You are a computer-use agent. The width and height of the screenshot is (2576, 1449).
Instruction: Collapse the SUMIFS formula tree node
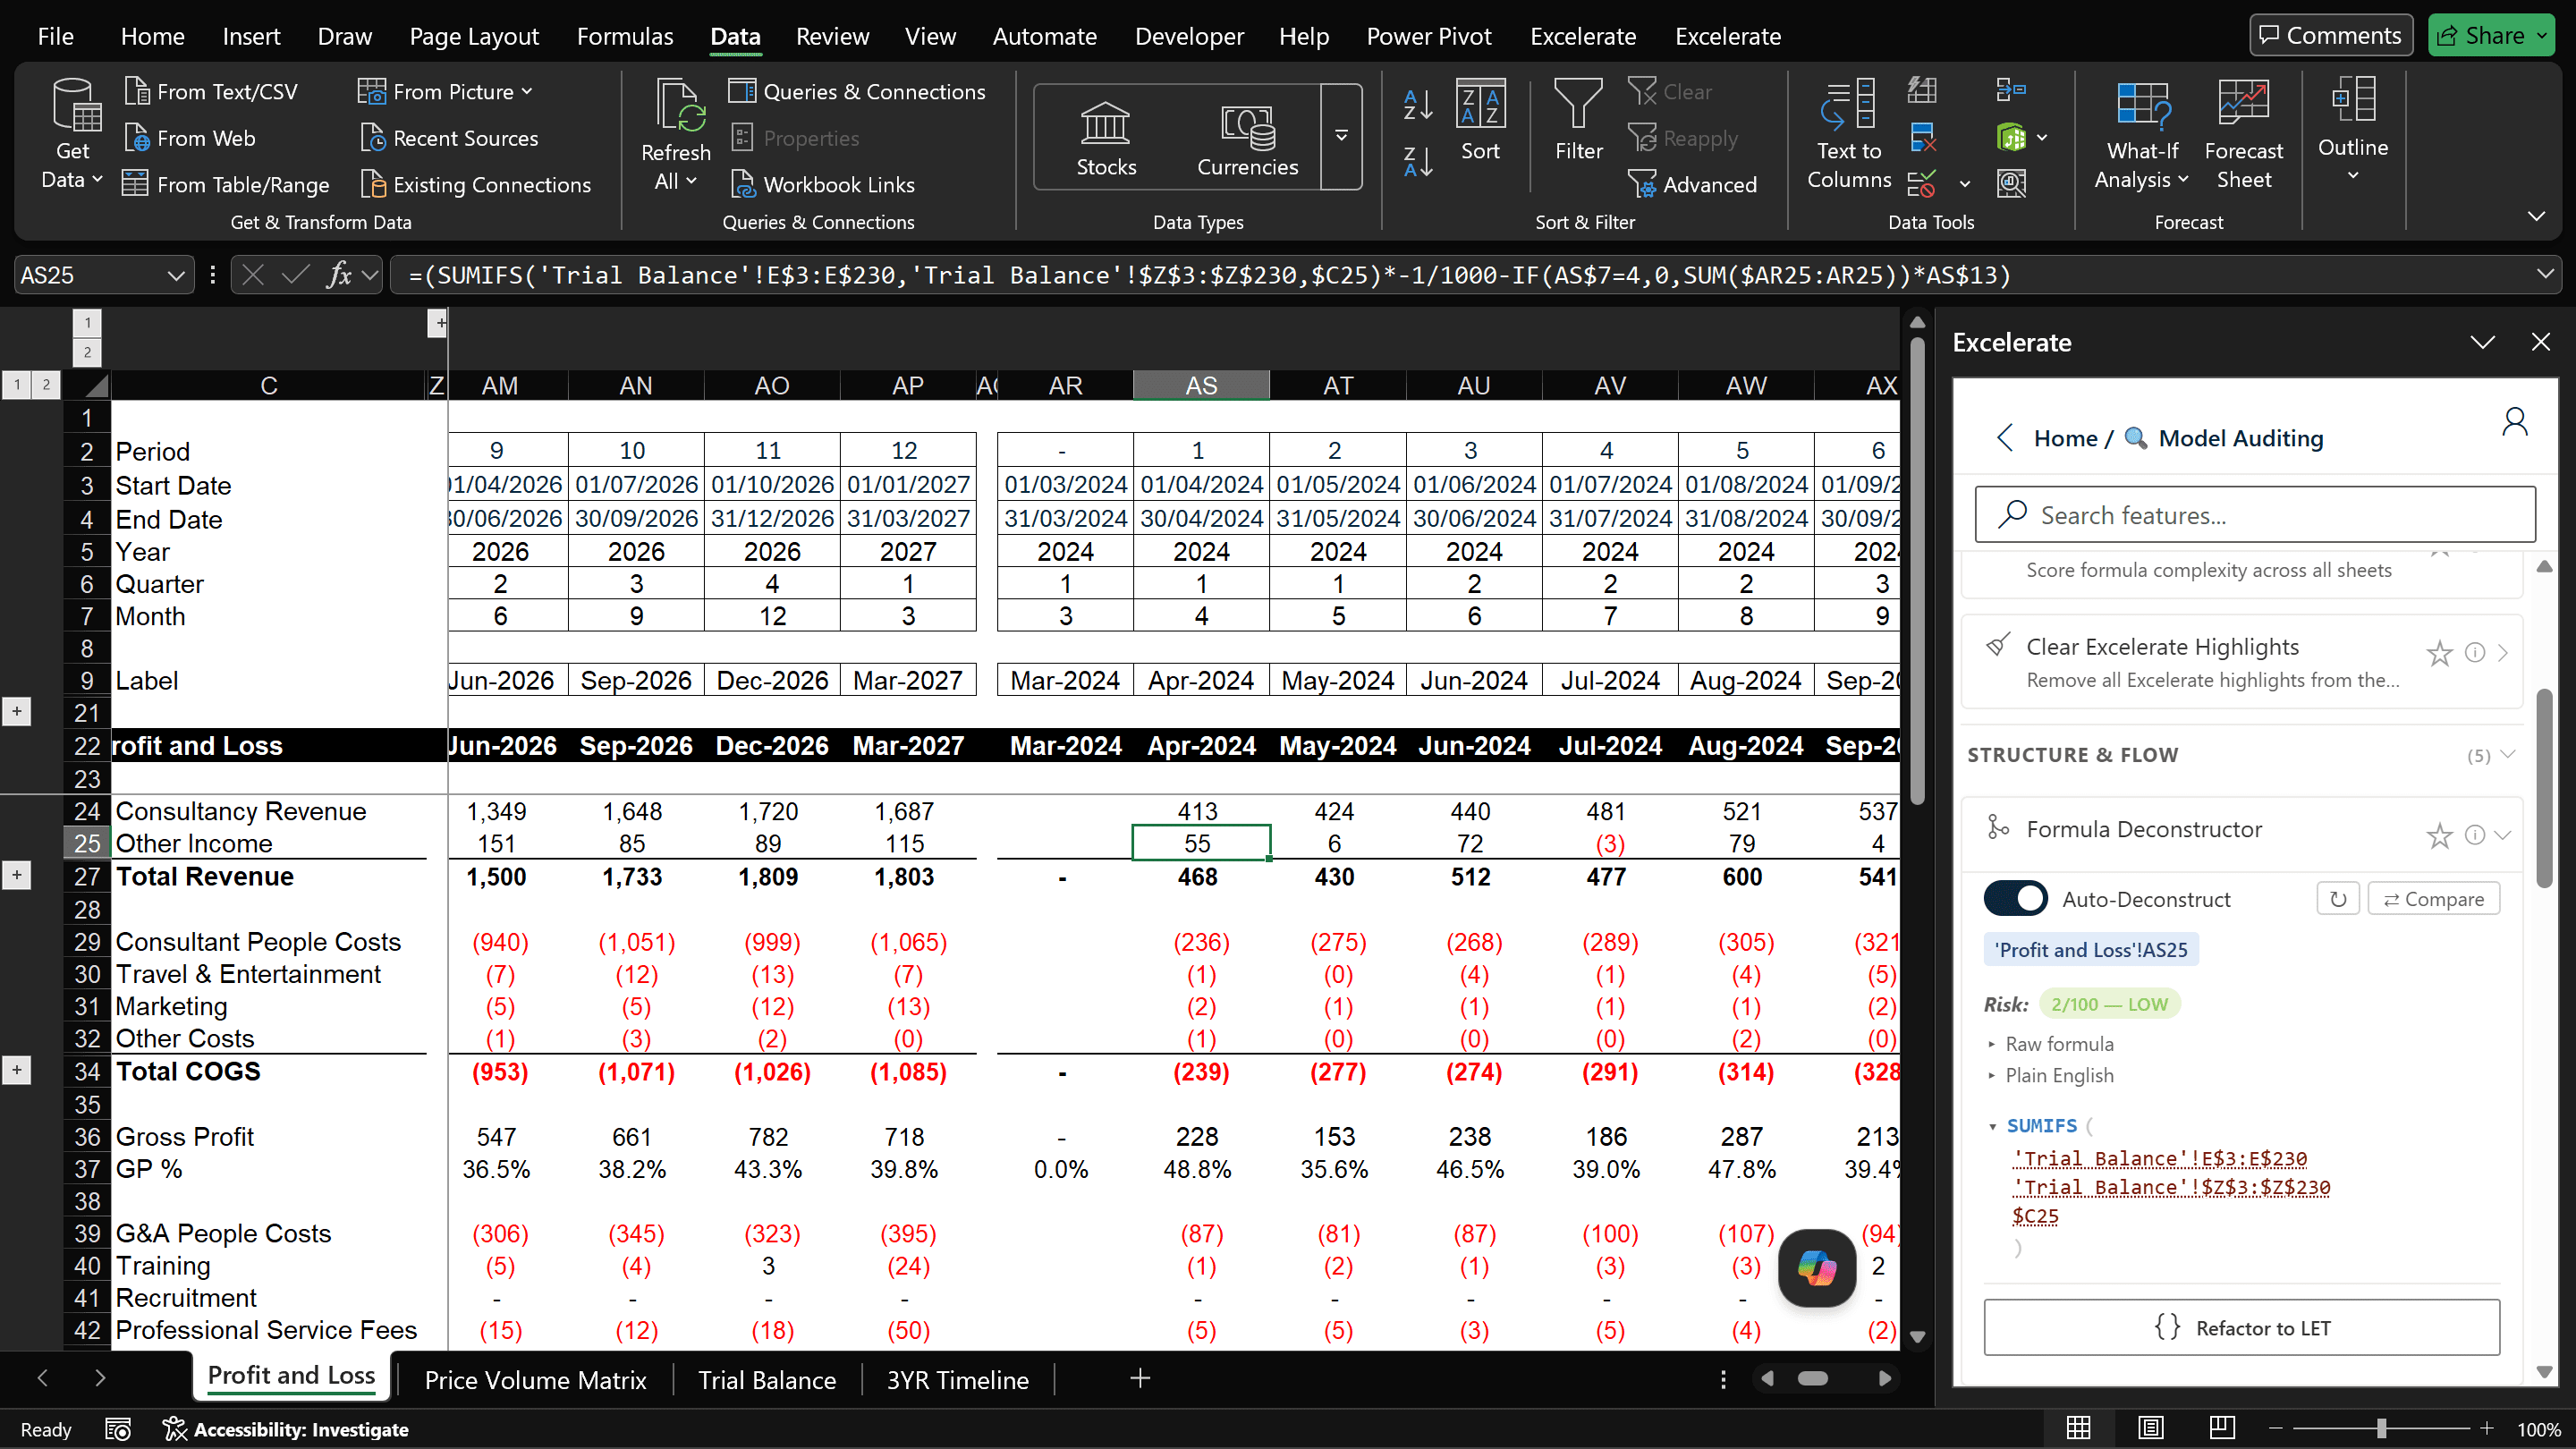tap(1993, 1126)
